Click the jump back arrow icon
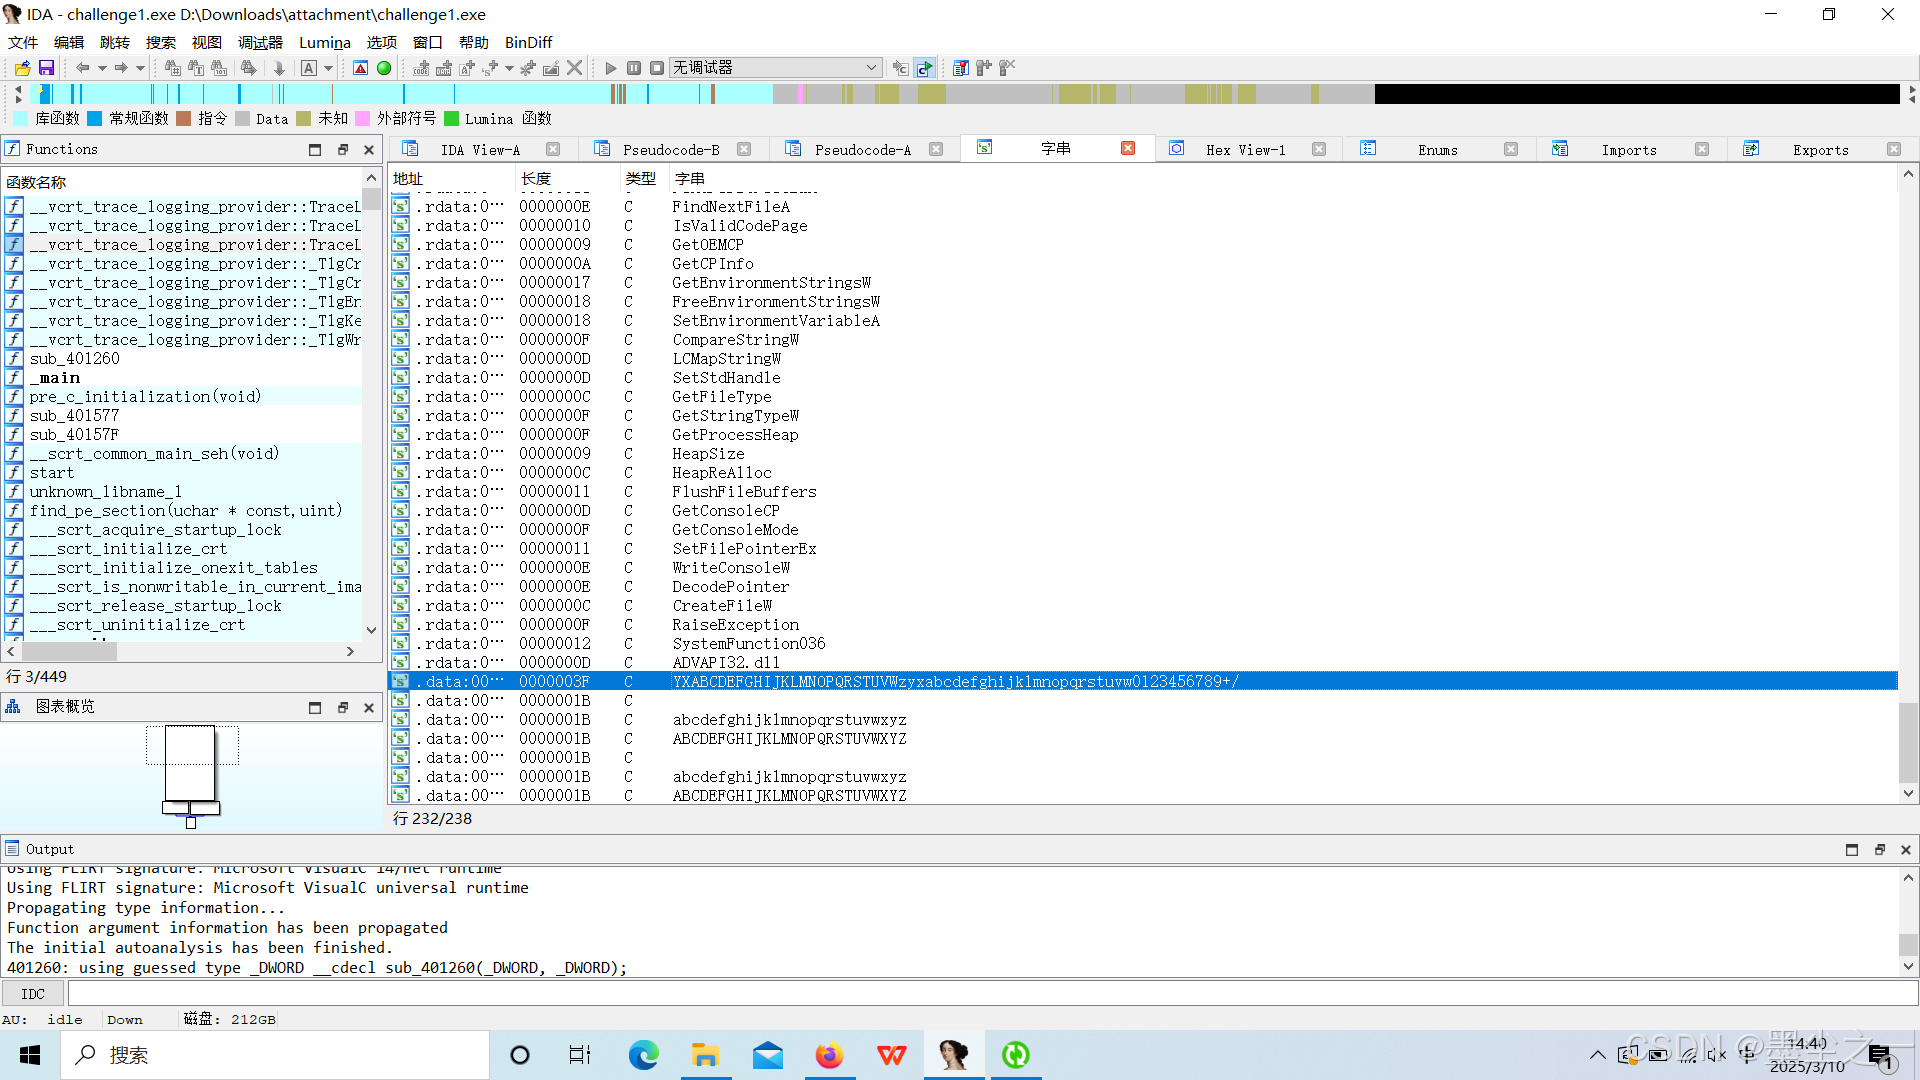The image size is (1920, 1080). click(x=82, y=68)
